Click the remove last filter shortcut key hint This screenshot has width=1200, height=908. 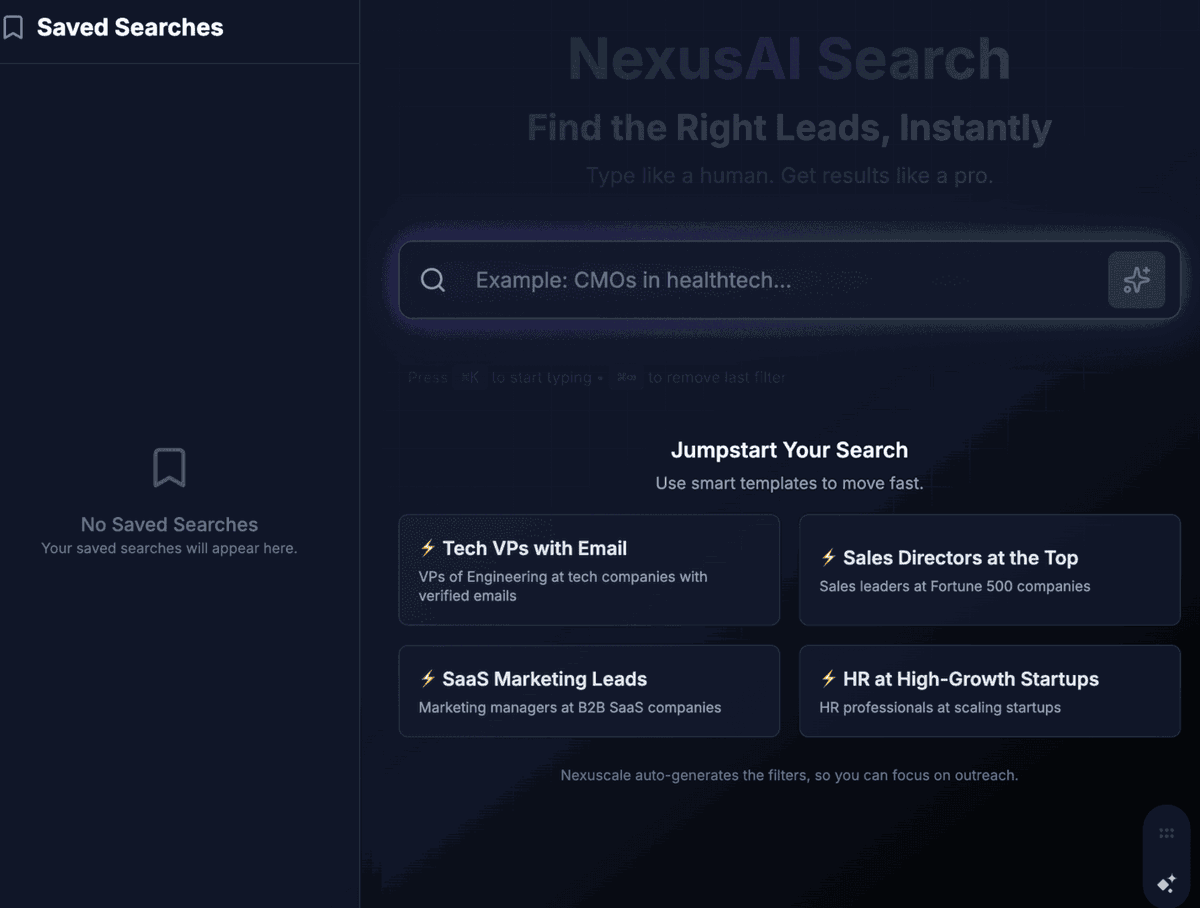click(627, 378)
